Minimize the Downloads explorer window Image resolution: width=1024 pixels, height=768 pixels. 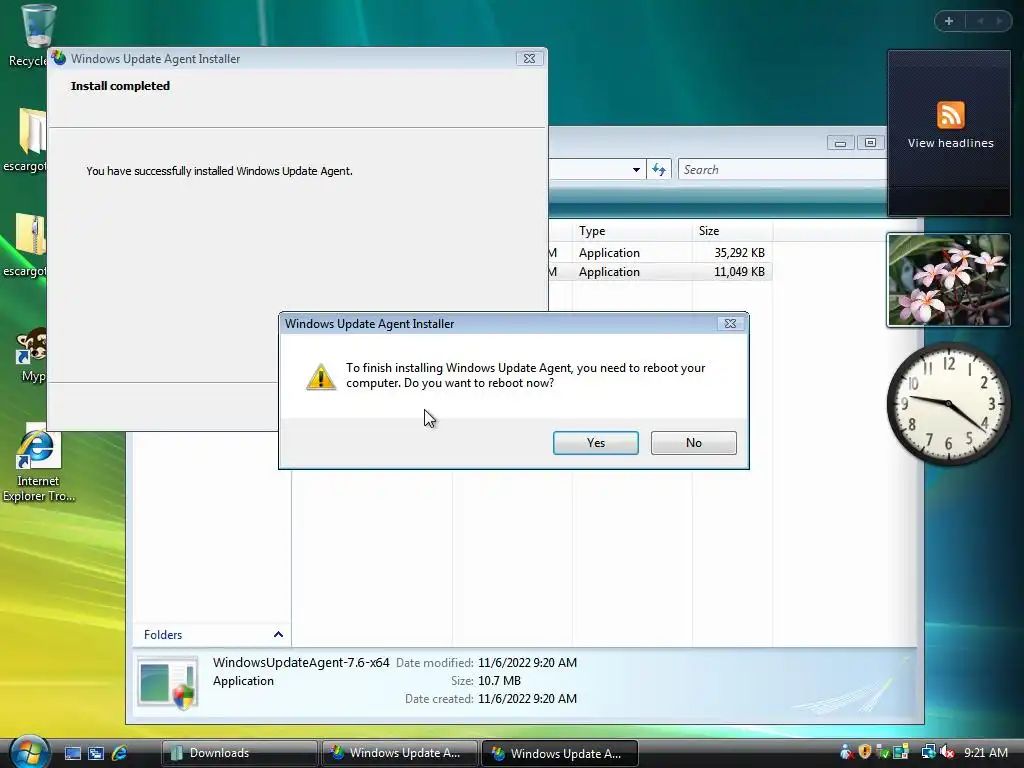click(840, 142)
